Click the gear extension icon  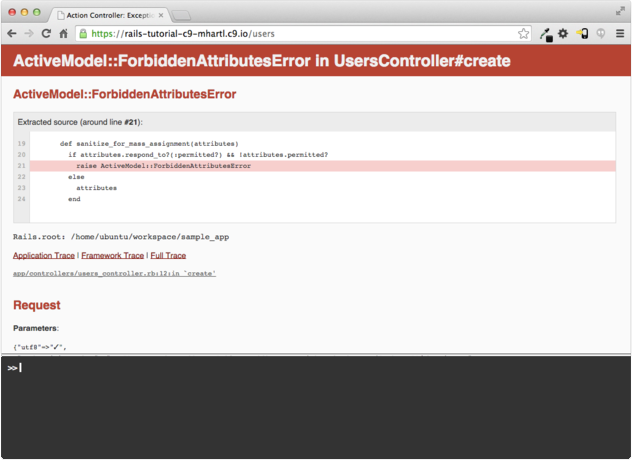[563, 33]
